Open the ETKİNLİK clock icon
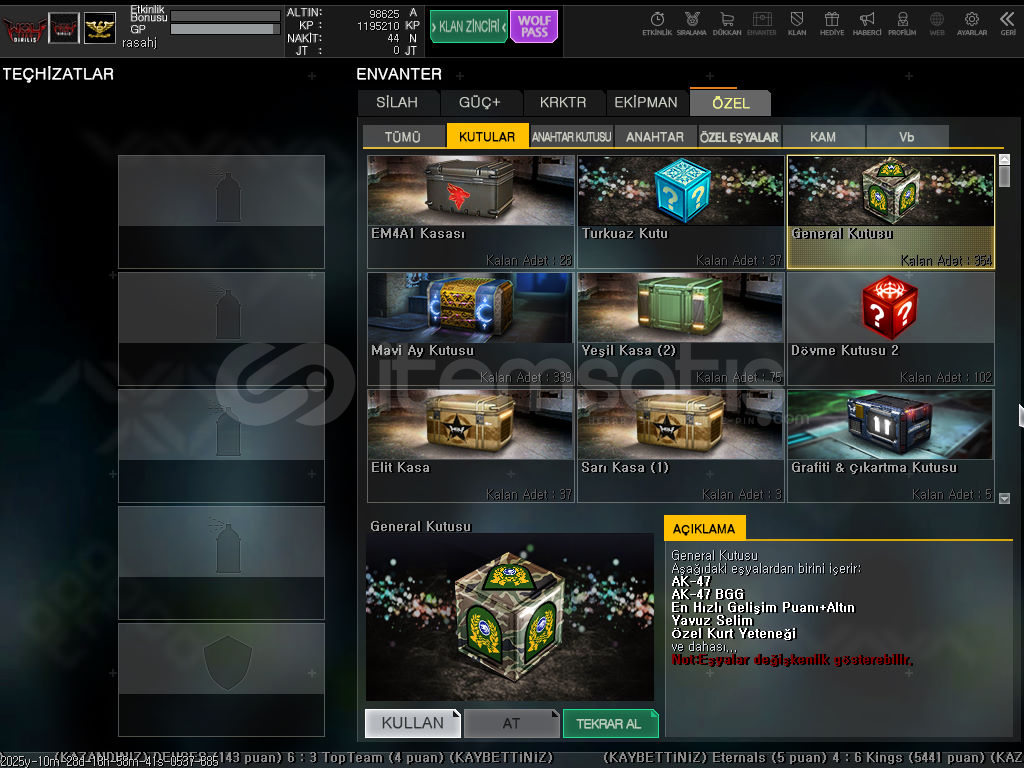Image resolution: width=1024 pixels, height=768 pixels. tap(656, 24)
